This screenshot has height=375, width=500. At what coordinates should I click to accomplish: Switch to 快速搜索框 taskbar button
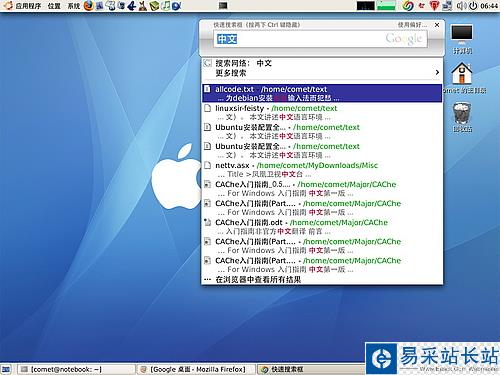[x=310, y=369]
